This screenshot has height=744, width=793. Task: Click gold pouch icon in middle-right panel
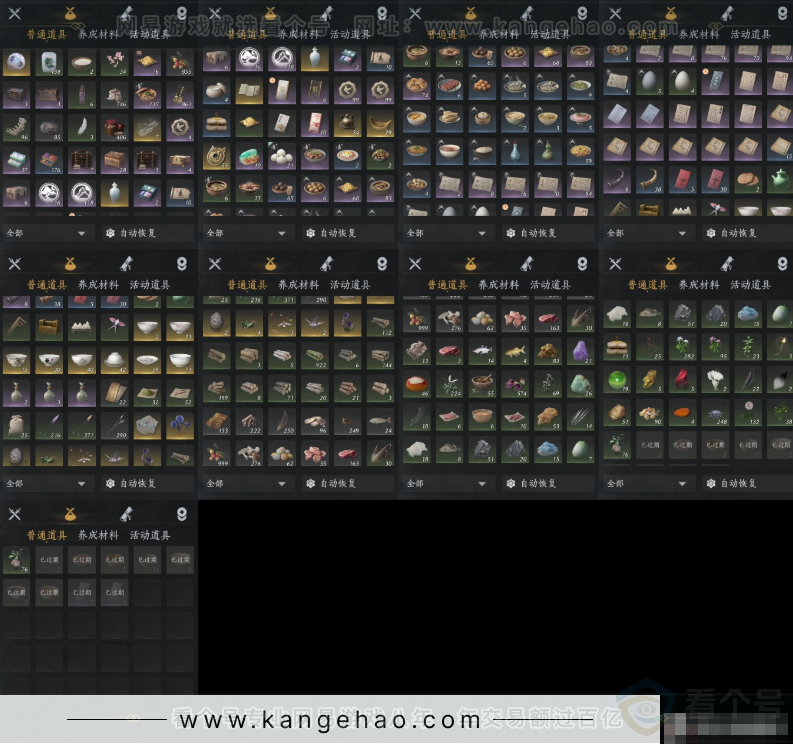671,263
